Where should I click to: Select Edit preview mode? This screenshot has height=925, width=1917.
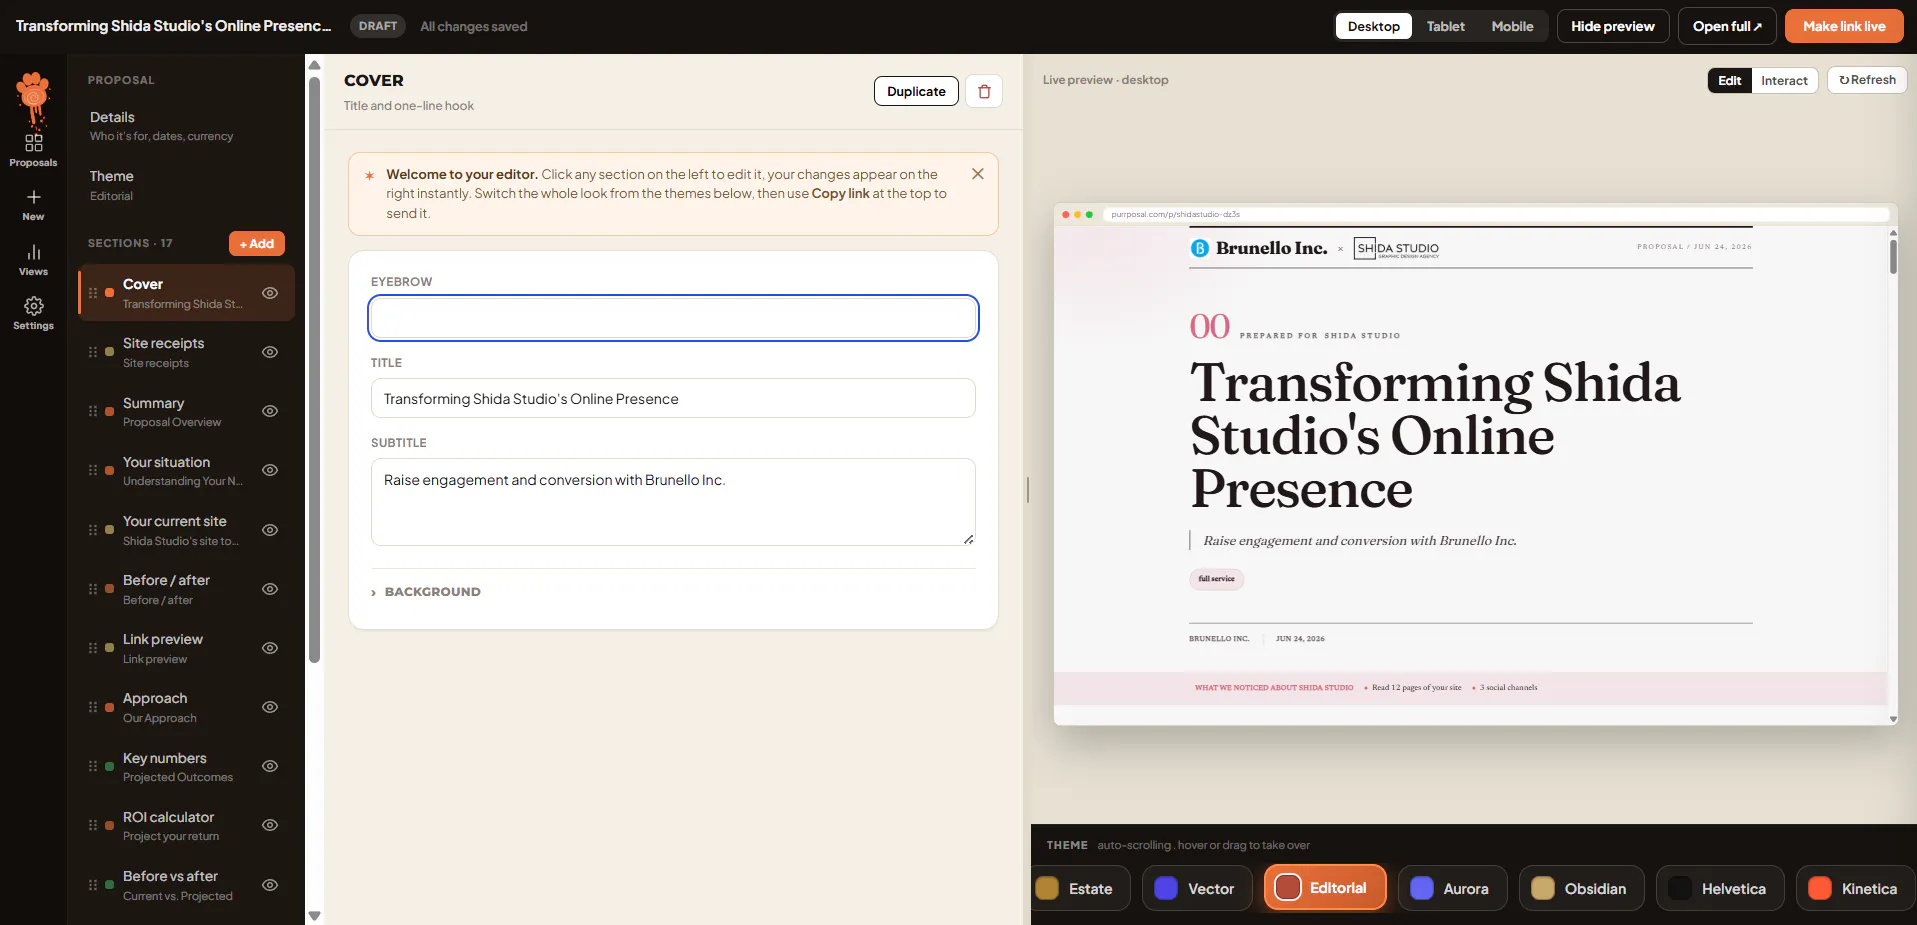click(x=1729, y=81)
